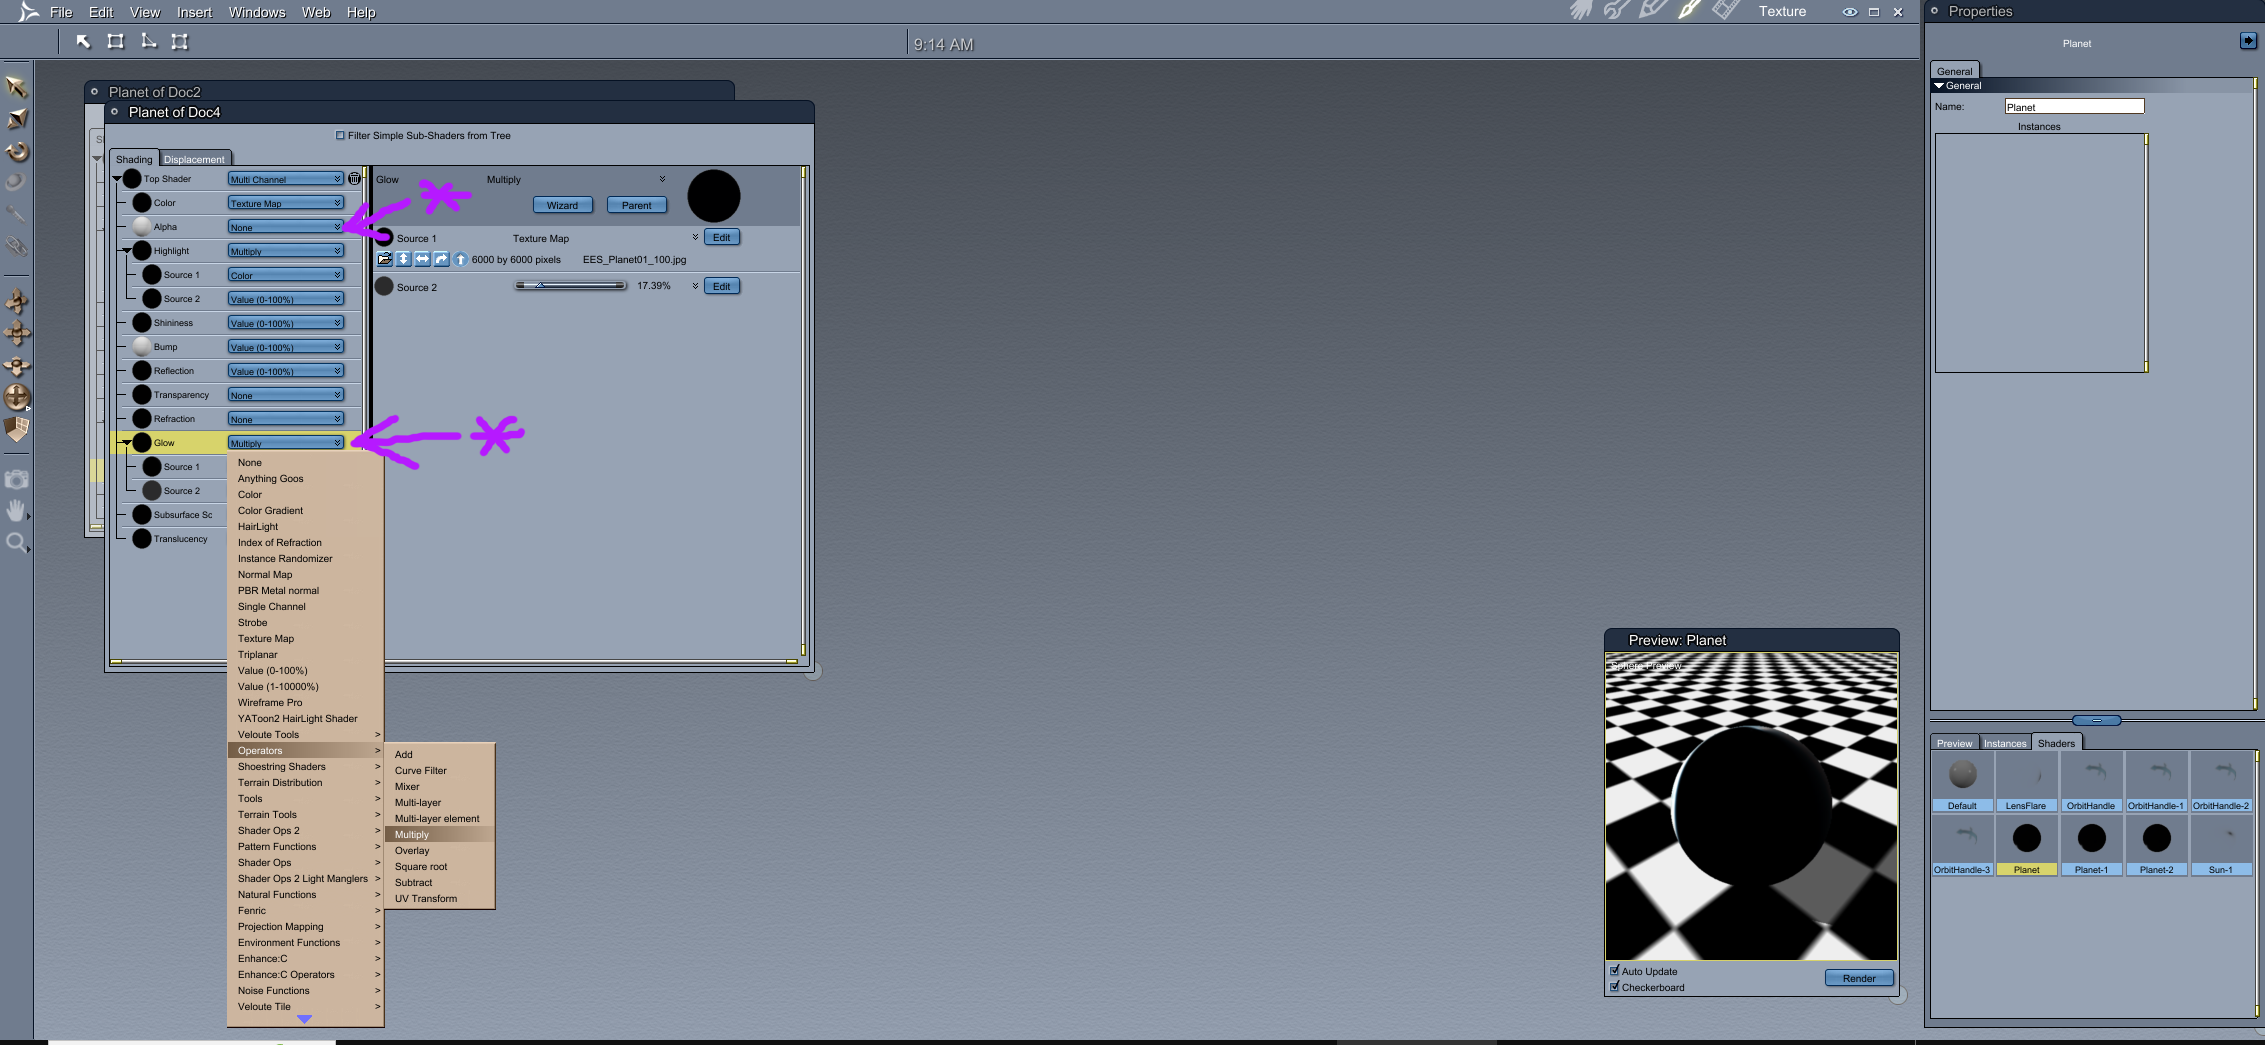Open the Model room wrench icon
This screenshot has height=1045, width=2265.
[x=1617, y=11]
